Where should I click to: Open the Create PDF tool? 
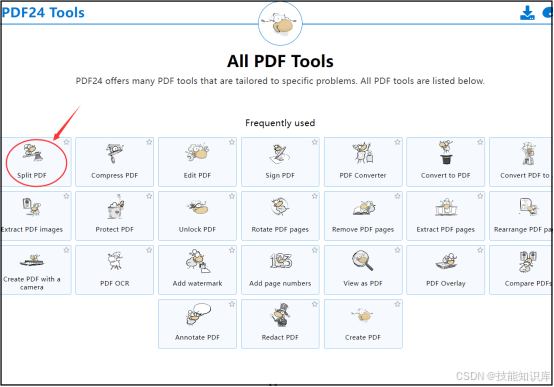pyautogui.click(x=363, y=324)
